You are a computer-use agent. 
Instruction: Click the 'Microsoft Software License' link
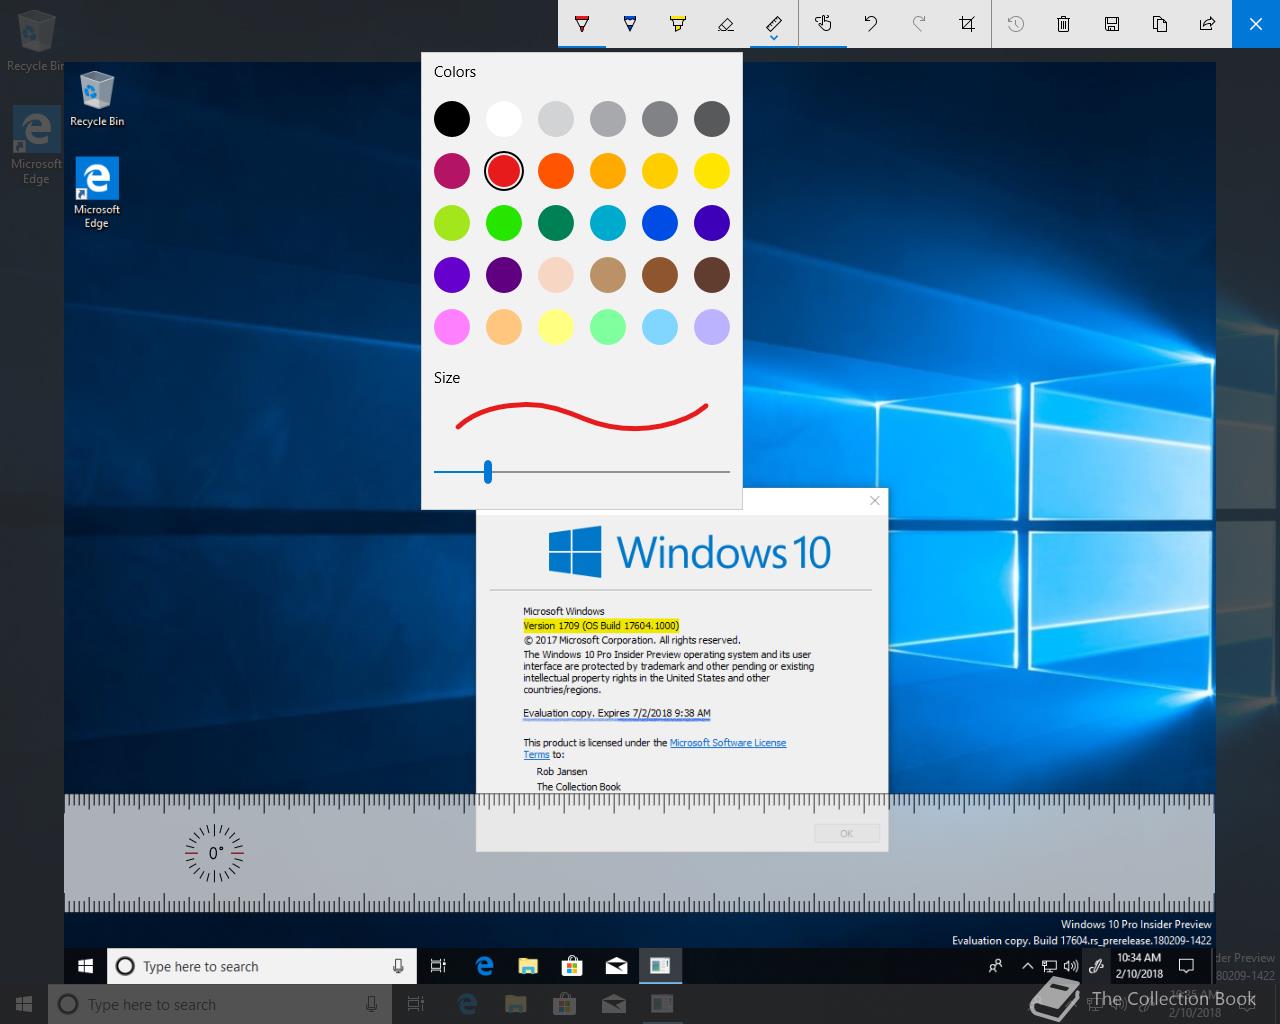(728, 743)
